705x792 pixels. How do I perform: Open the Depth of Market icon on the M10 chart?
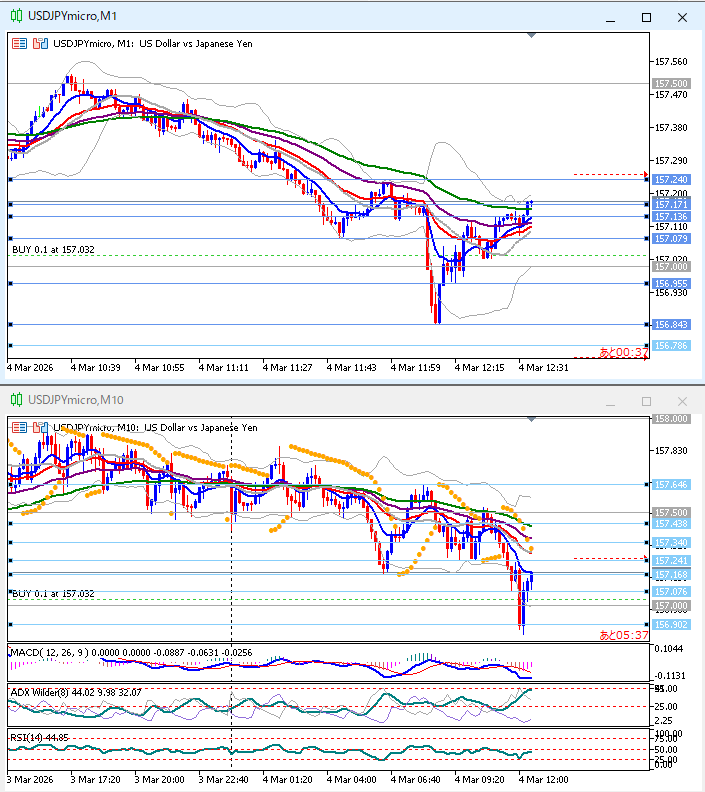click(x=40, y=427)
